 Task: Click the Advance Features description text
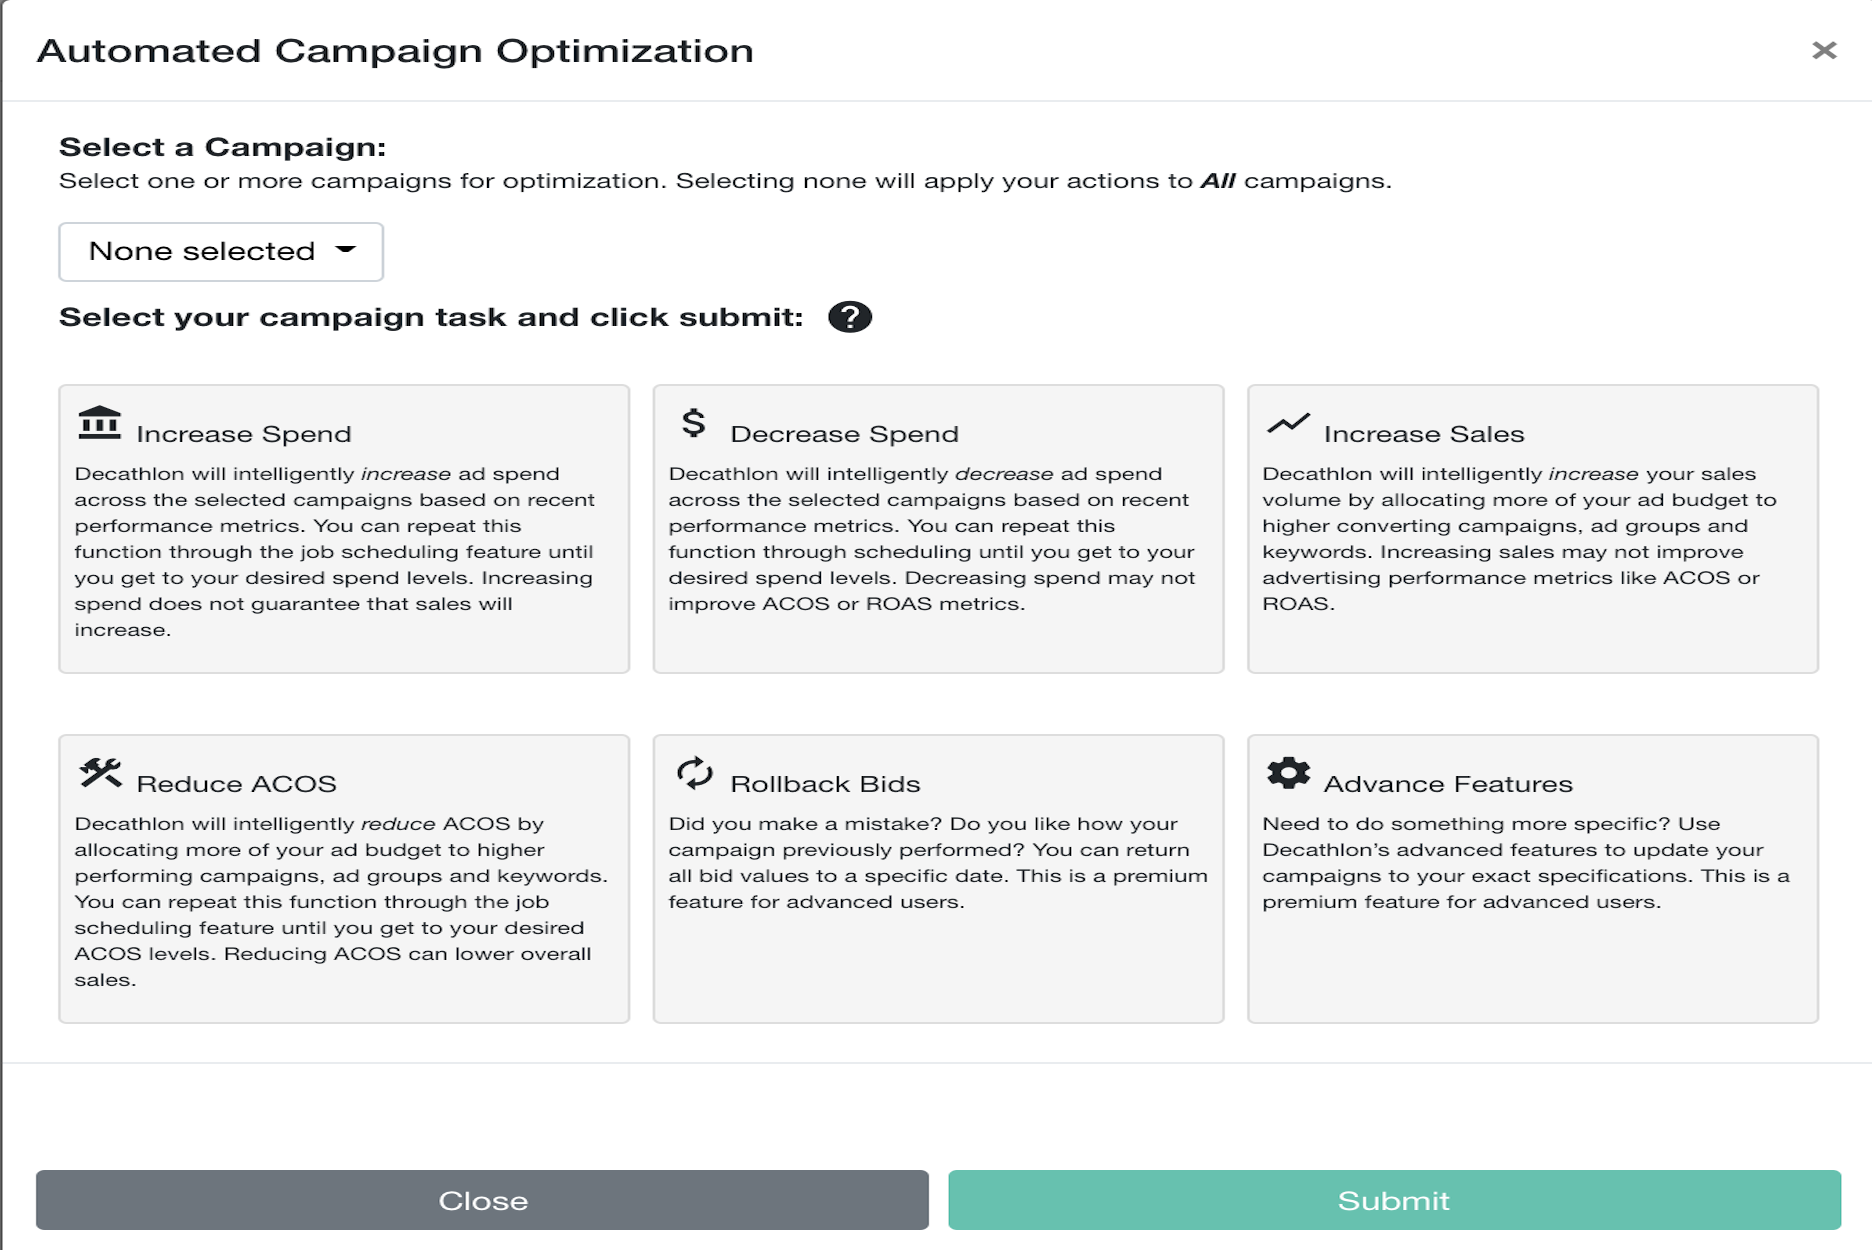1526,862
